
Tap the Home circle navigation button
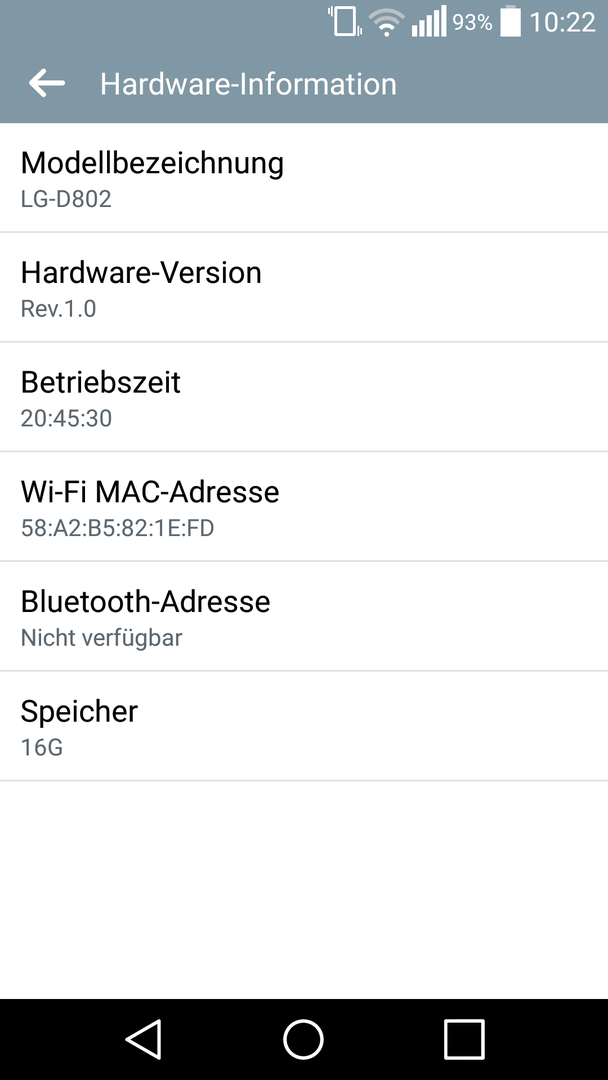pos(304,1039)
